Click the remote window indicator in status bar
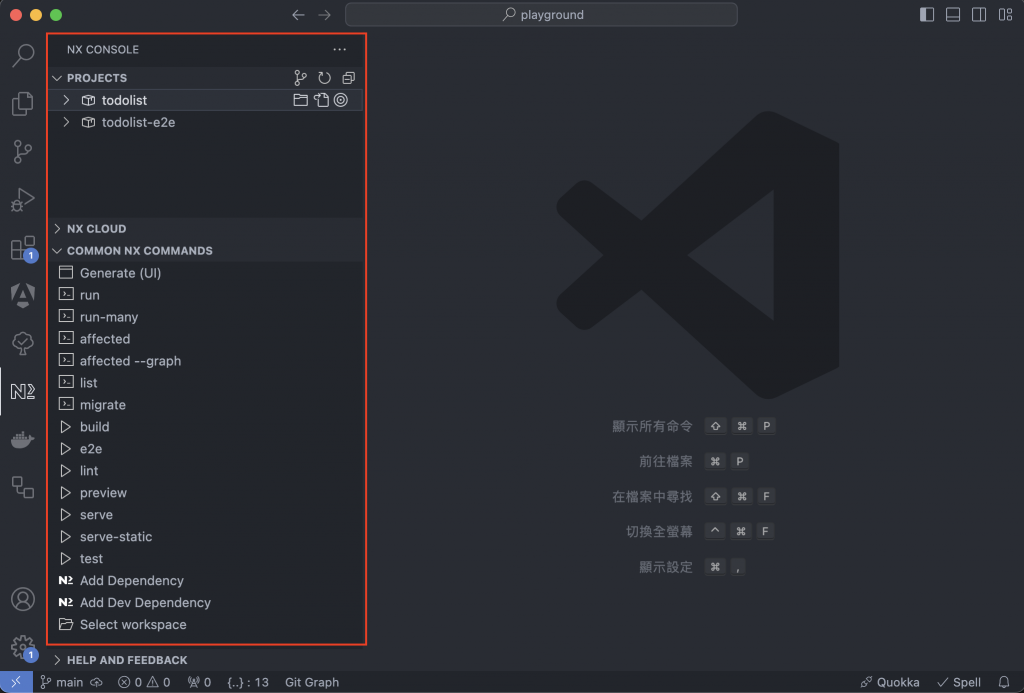Viewport: 1024px width, 693px height. (16, 682)
